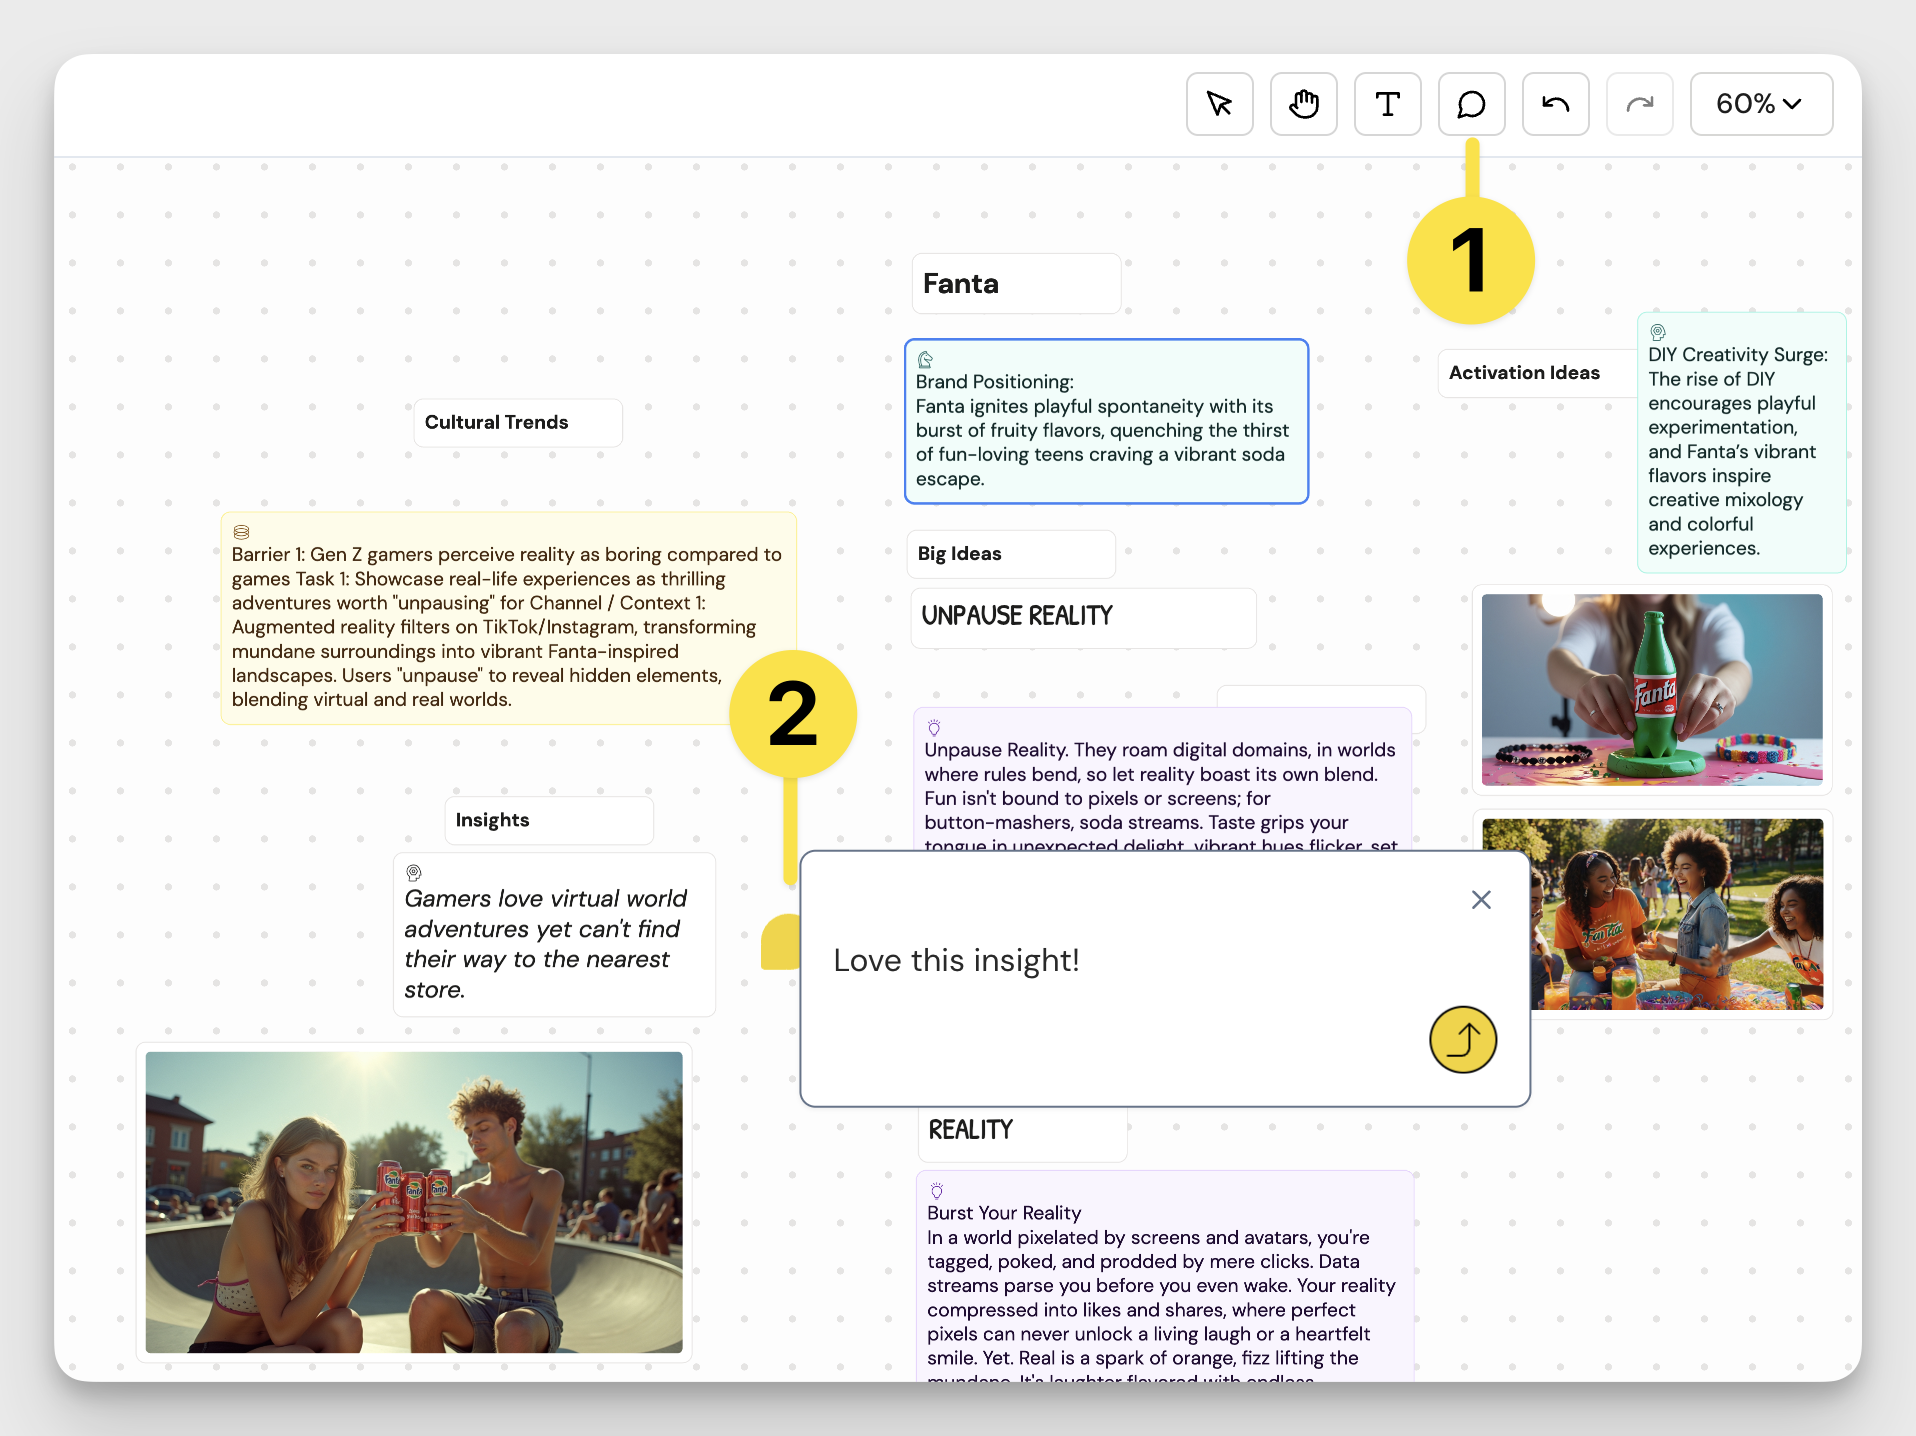
Task: Select the comment tool
Action: [1471, 104]
